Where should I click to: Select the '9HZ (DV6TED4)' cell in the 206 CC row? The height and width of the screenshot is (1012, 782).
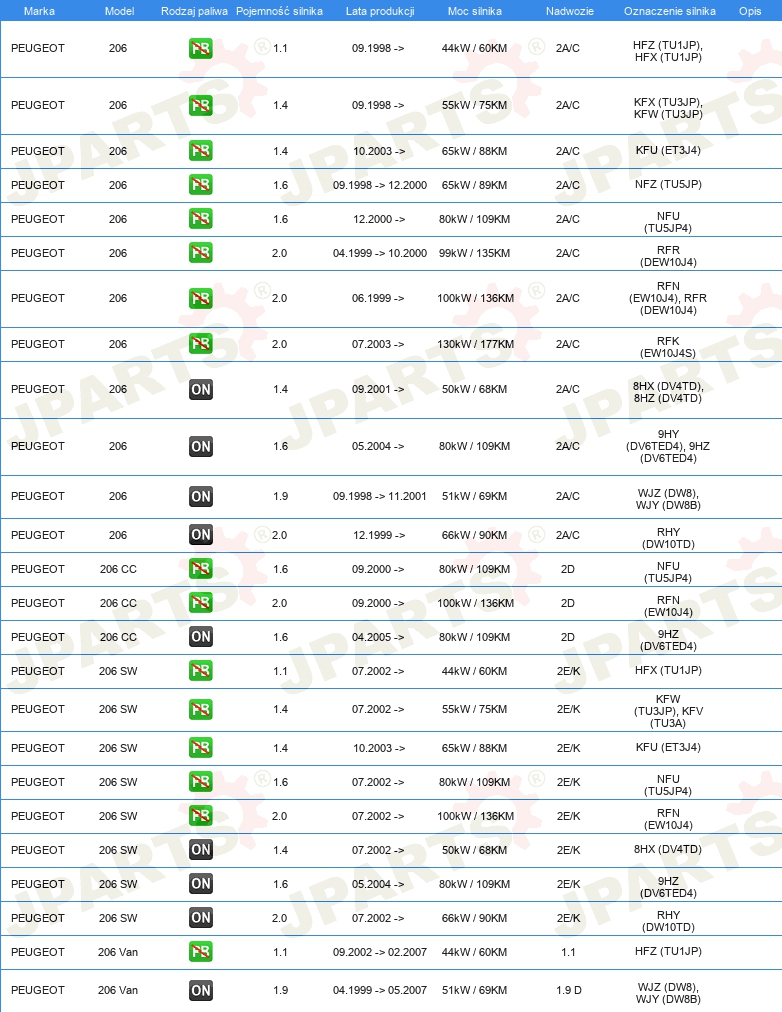click(x=668, y=640)
